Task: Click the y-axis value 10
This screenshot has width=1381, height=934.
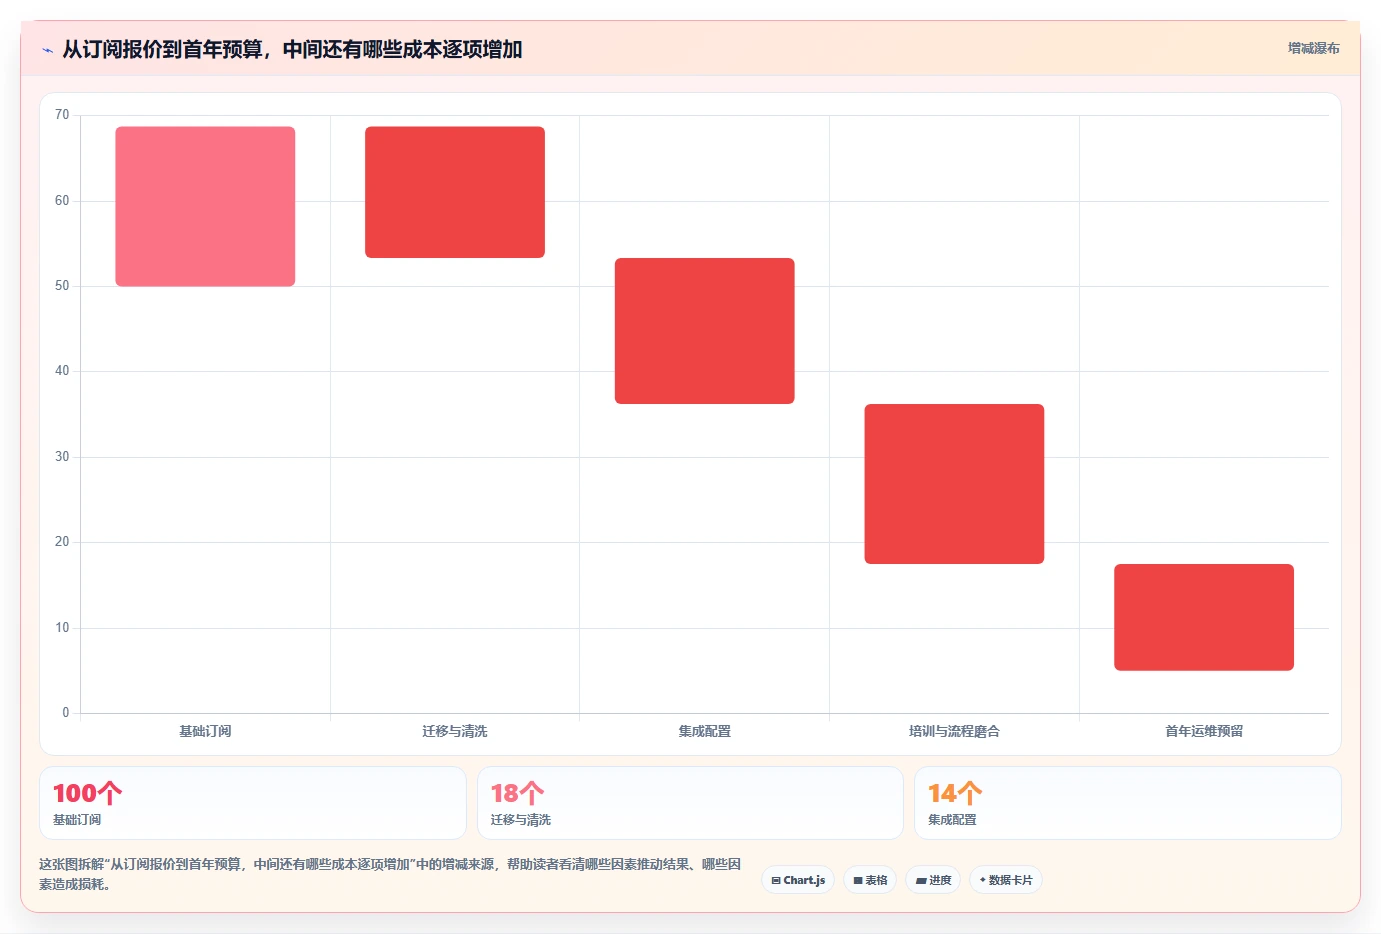Action: pos(62,628)
